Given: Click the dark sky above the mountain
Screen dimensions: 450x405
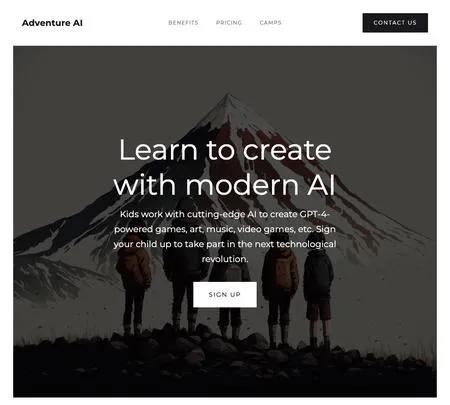Looking at the screenshot, I should coord(225,68).
